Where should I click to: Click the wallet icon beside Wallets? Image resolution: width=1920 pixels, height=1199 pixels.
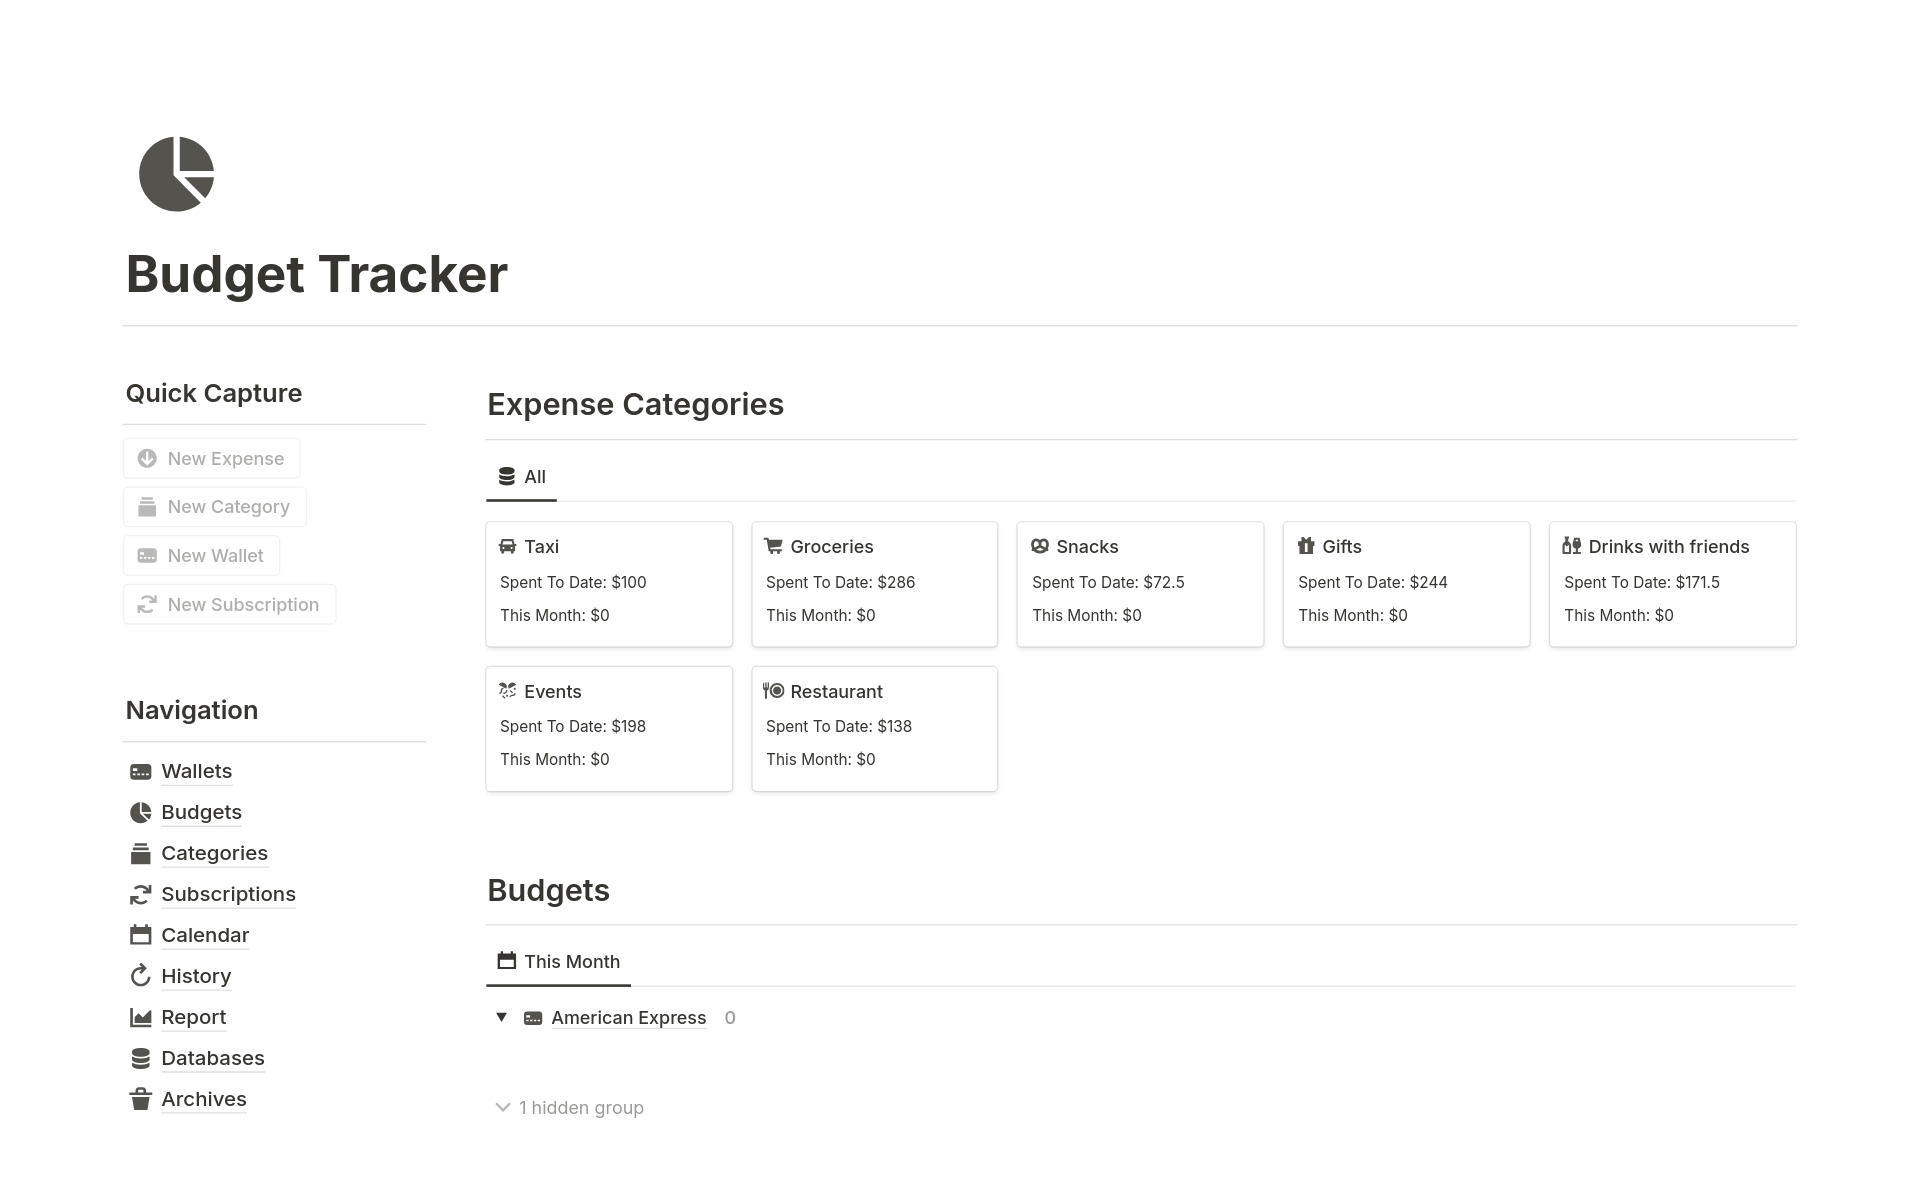point(141,772)
